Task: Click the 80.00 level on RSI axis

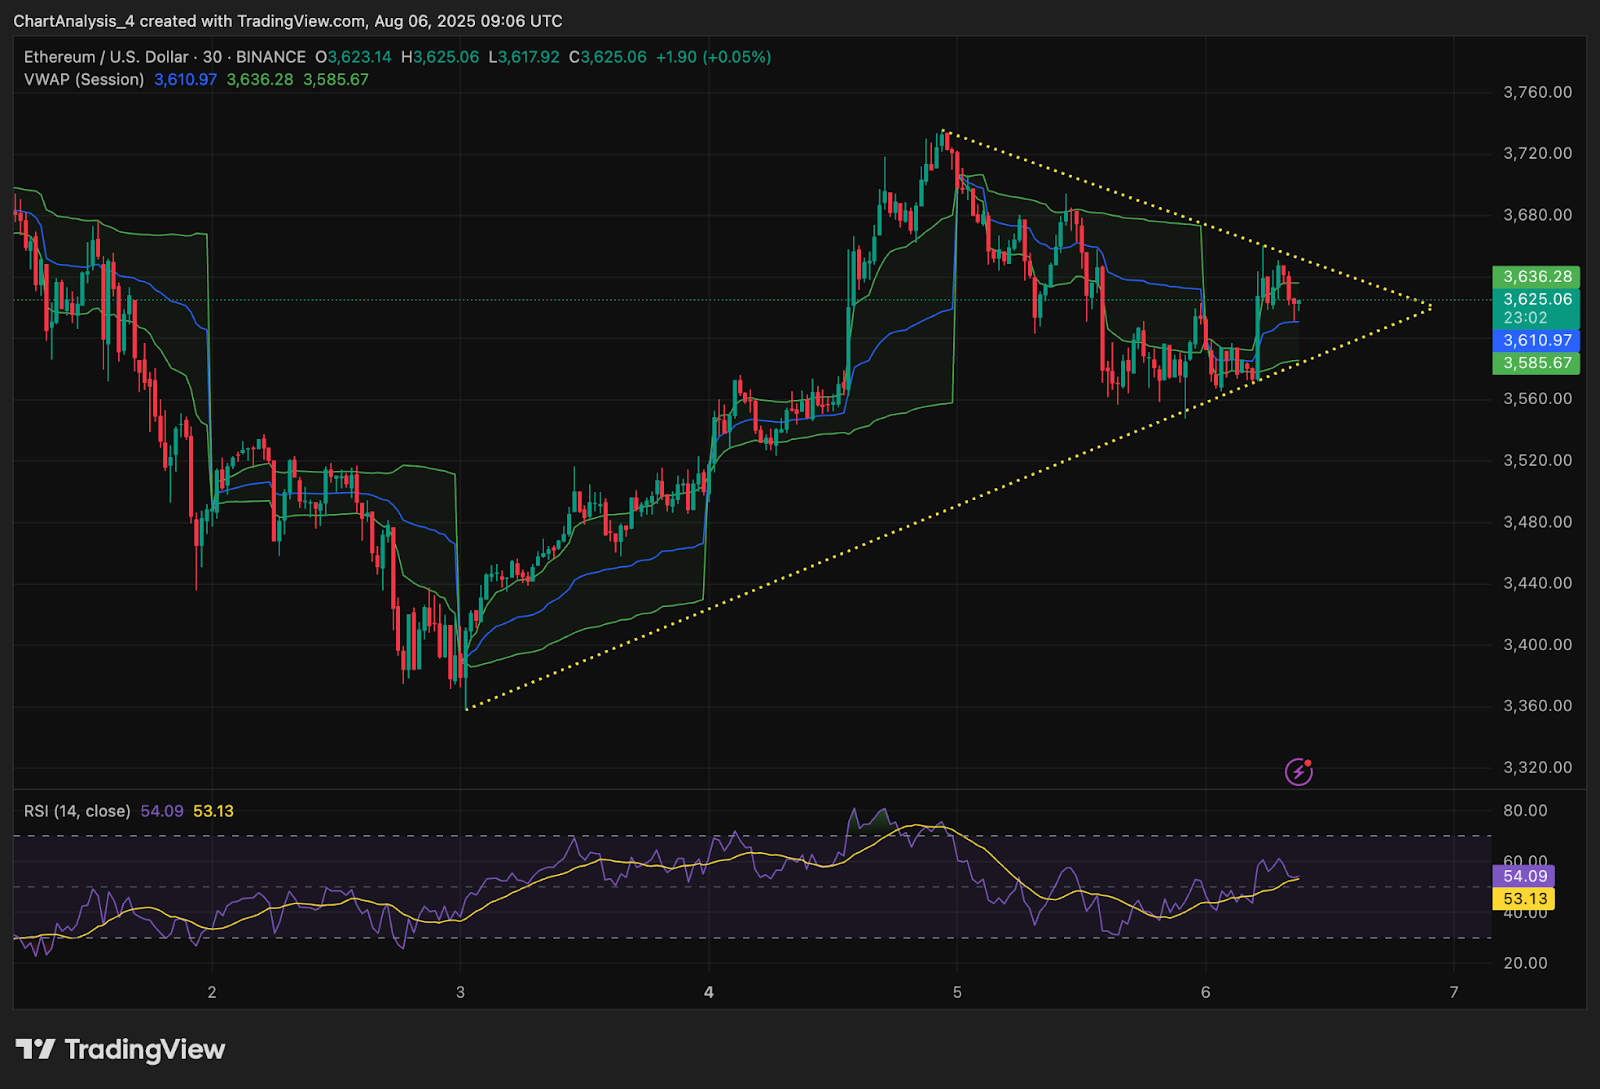Action: [1524, 810]
